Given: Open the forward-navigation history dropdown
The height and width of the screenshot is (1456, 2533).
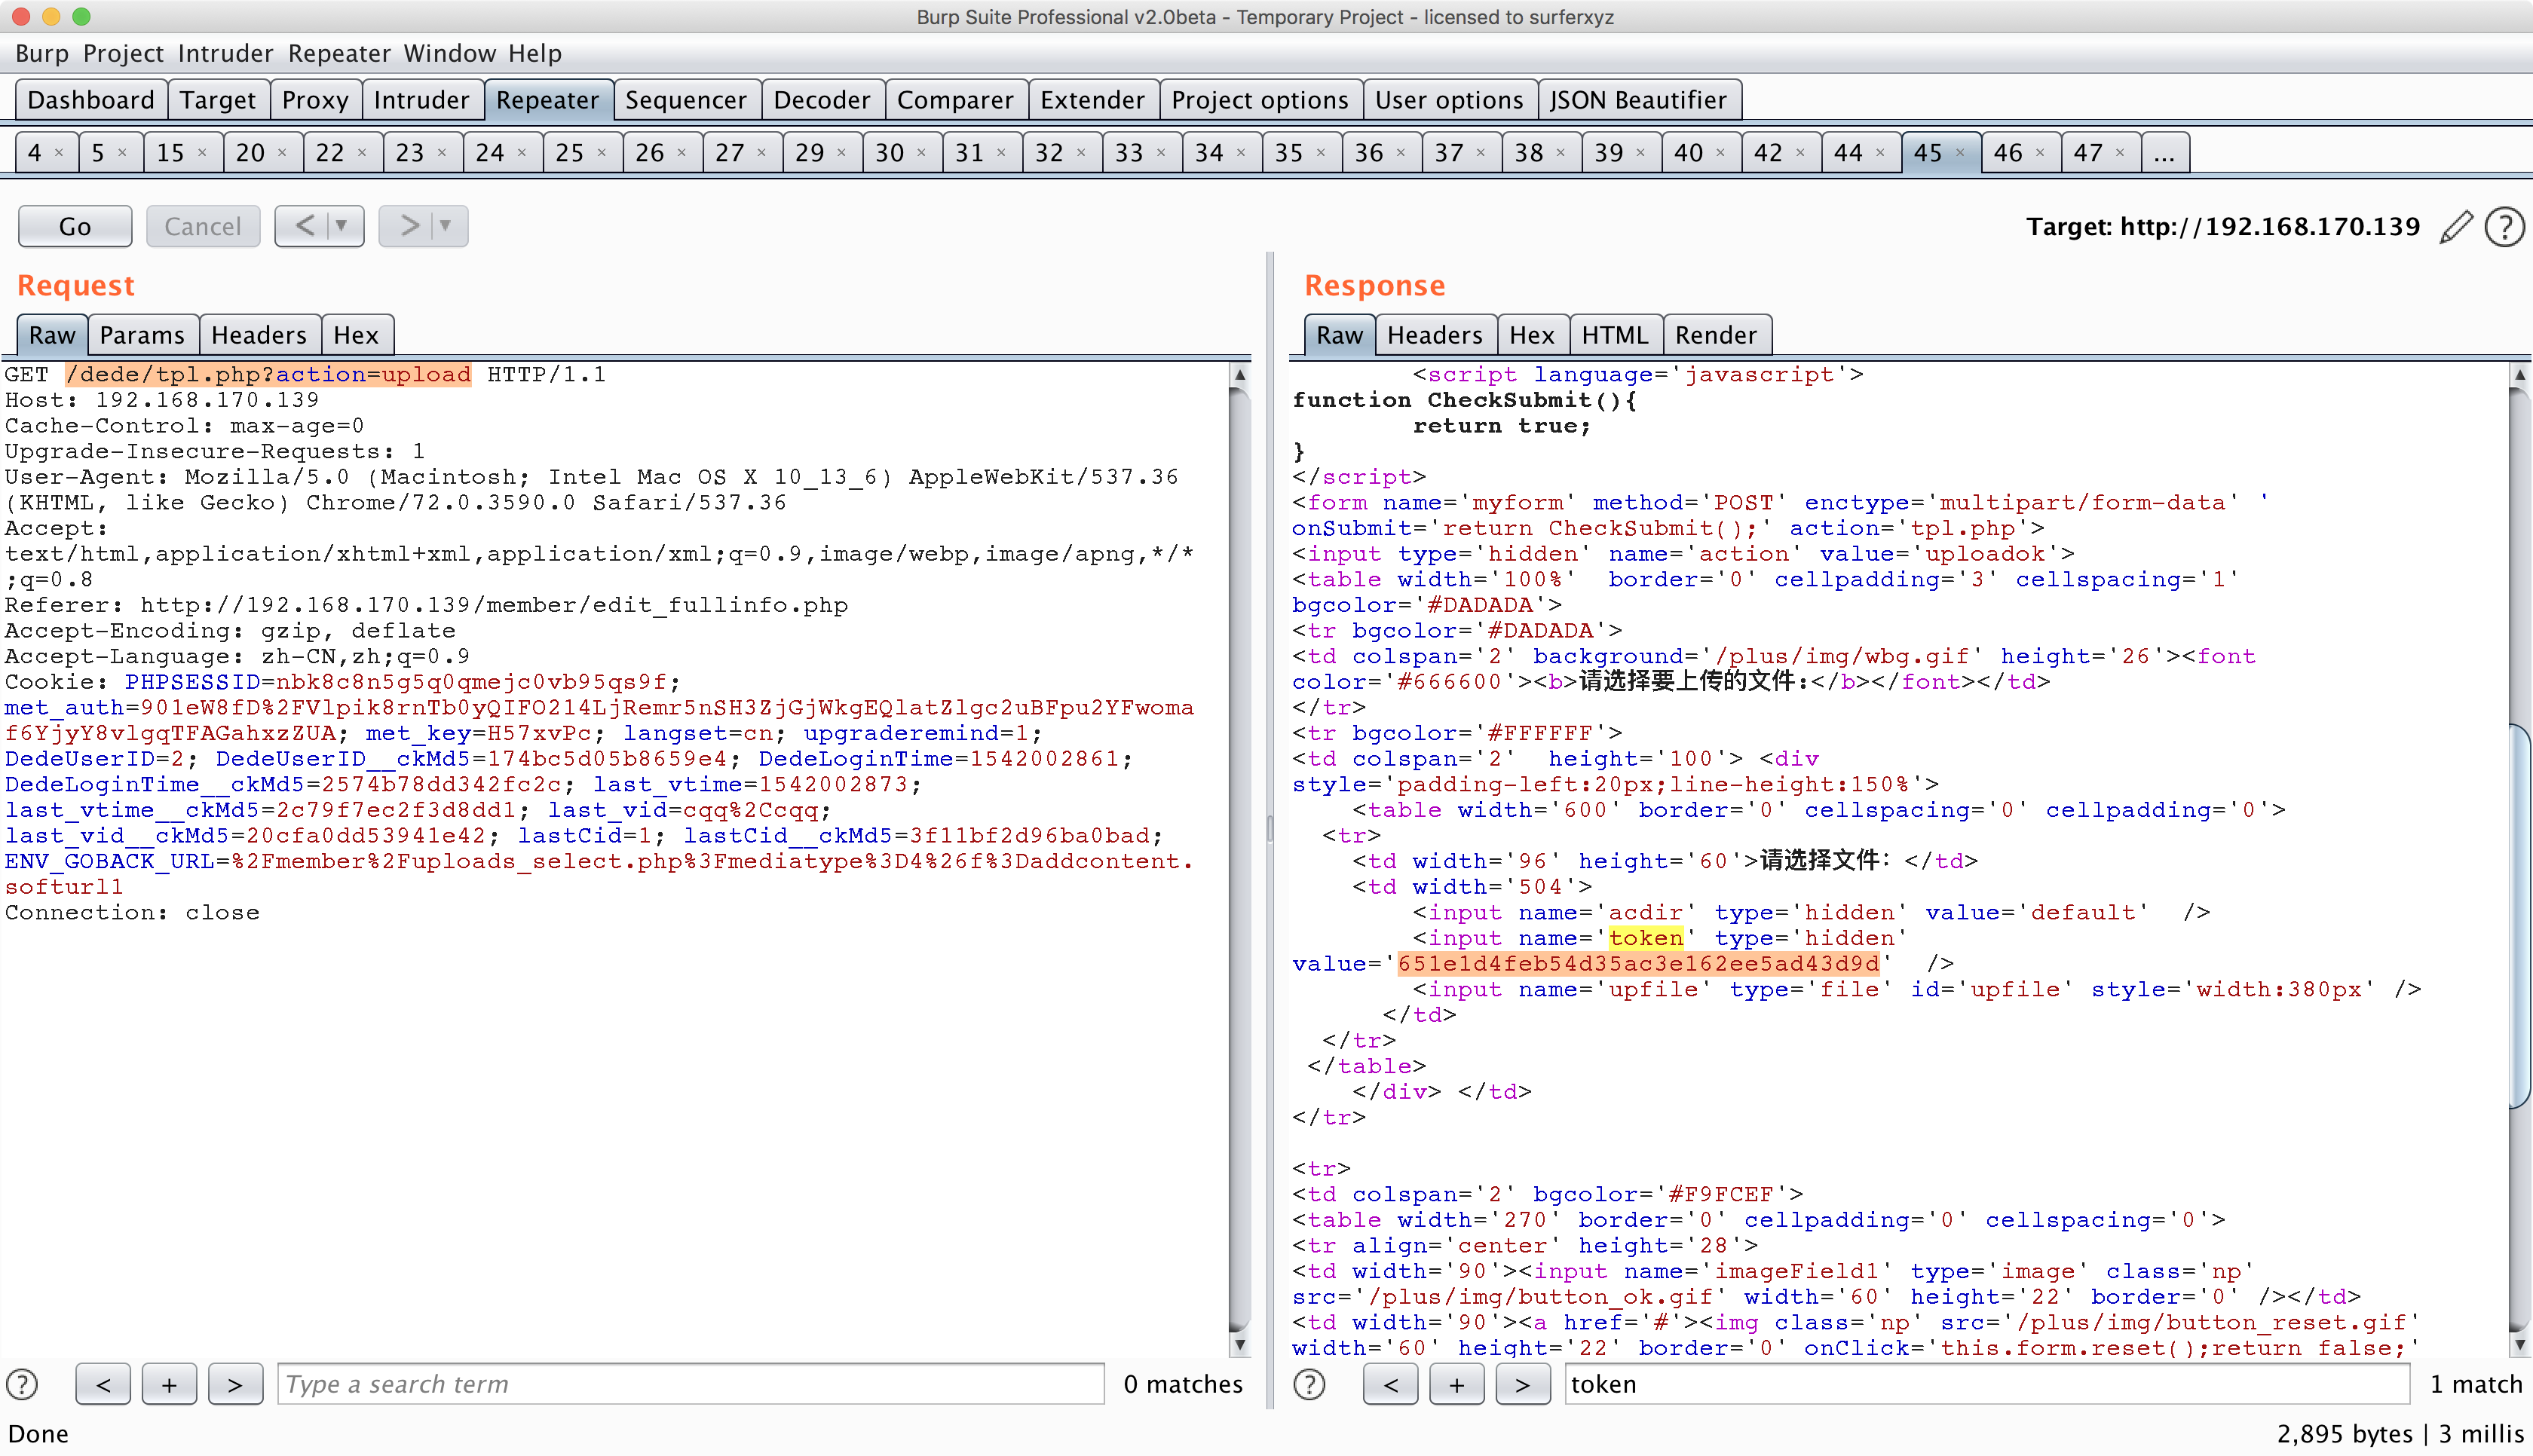Looking at the screenshot, I should (x=443, y=226).
